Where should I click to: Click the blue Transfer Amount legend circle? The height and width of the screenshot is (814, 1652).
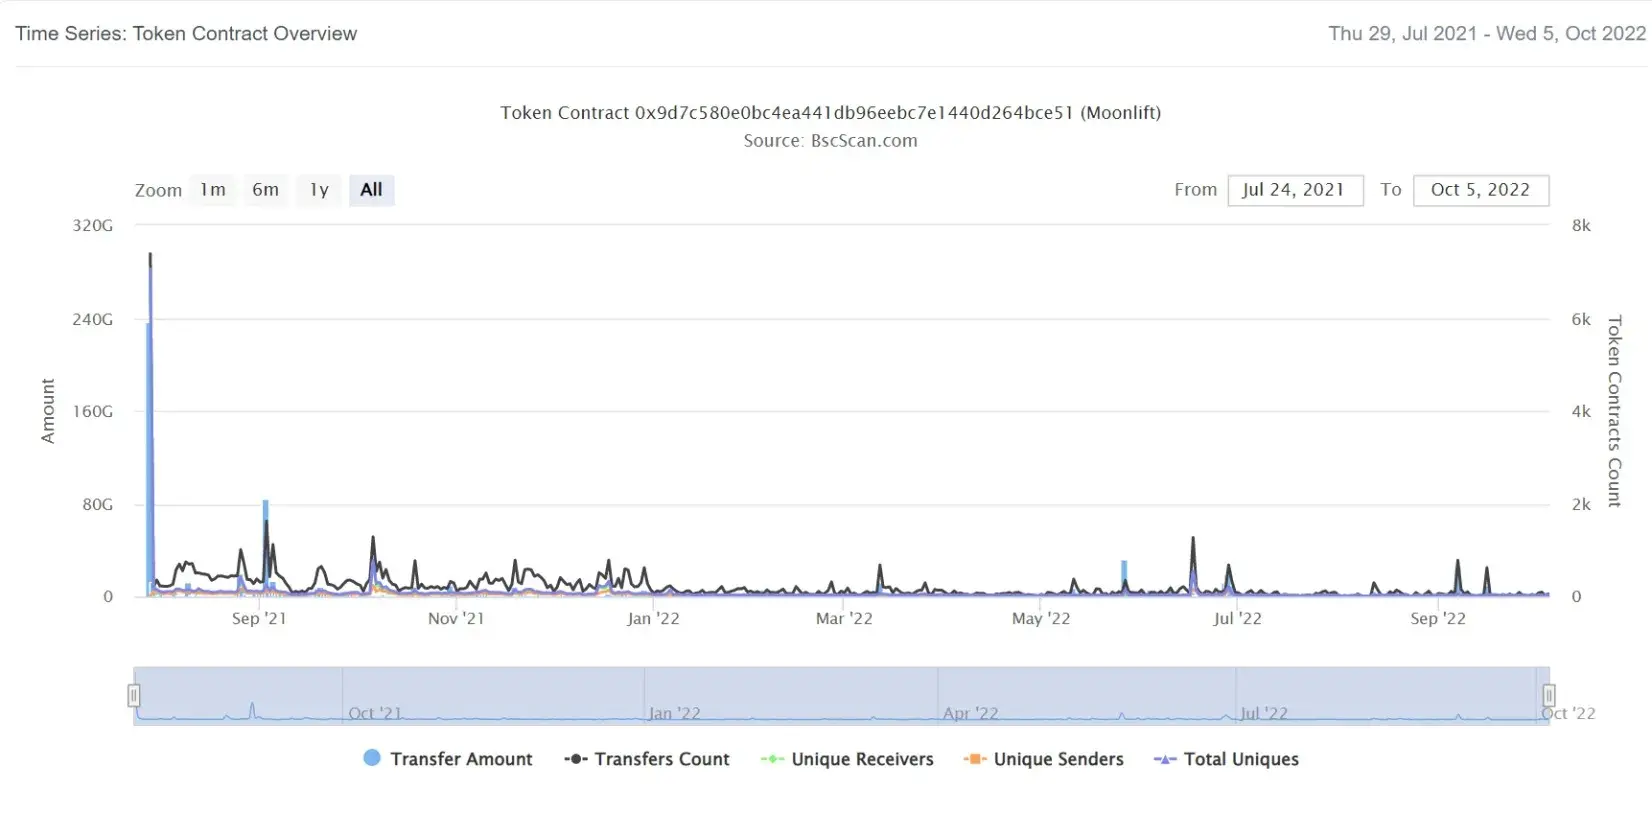pos(372,758)
